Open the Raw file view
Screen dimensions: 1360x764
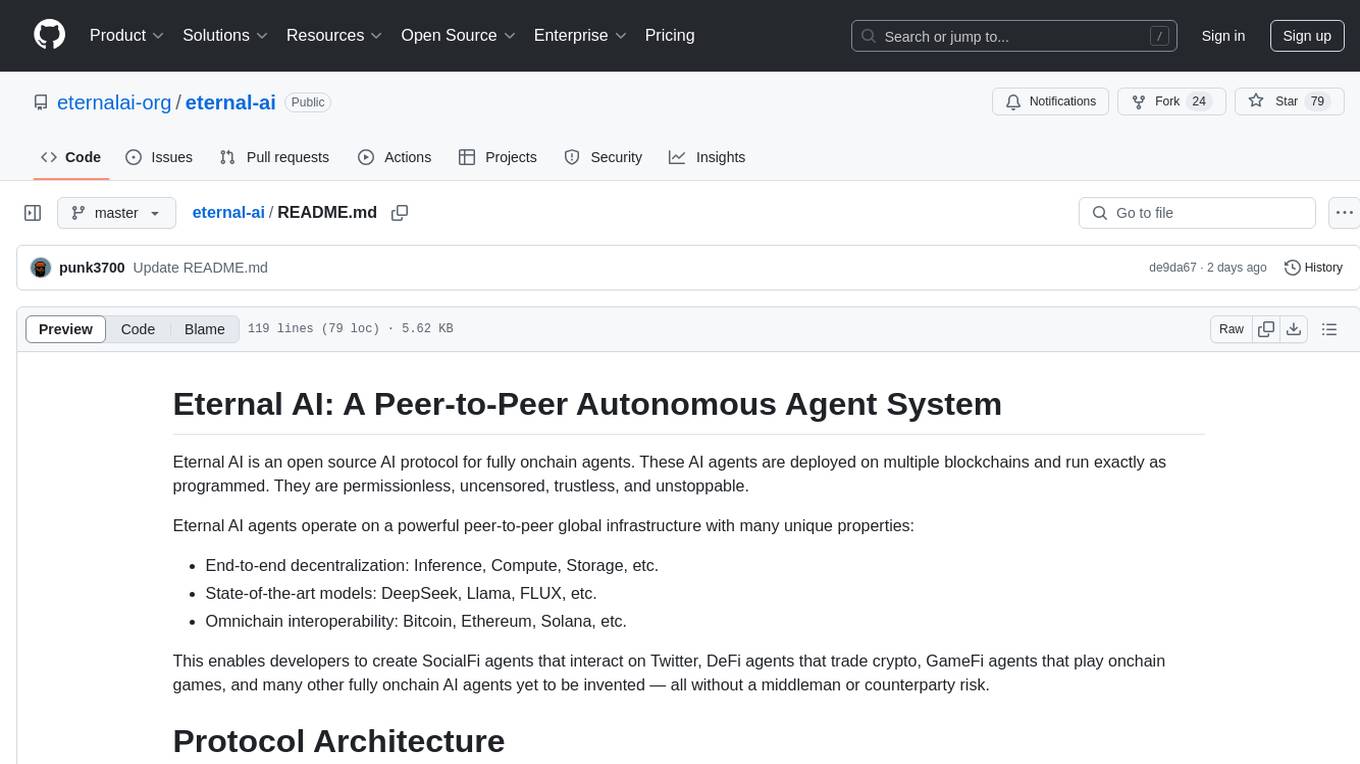pyautogui.click(x=1231, y=329)
